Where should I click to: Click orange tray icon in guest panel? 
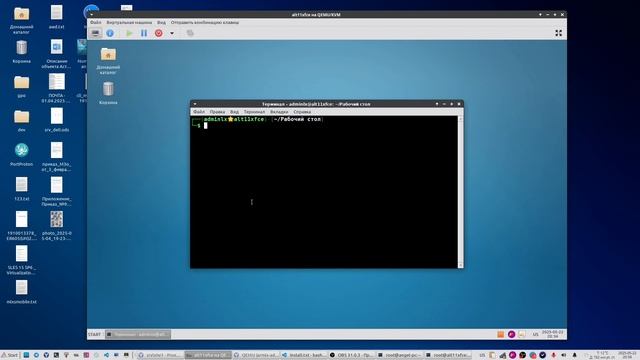(x=501, y=334)
